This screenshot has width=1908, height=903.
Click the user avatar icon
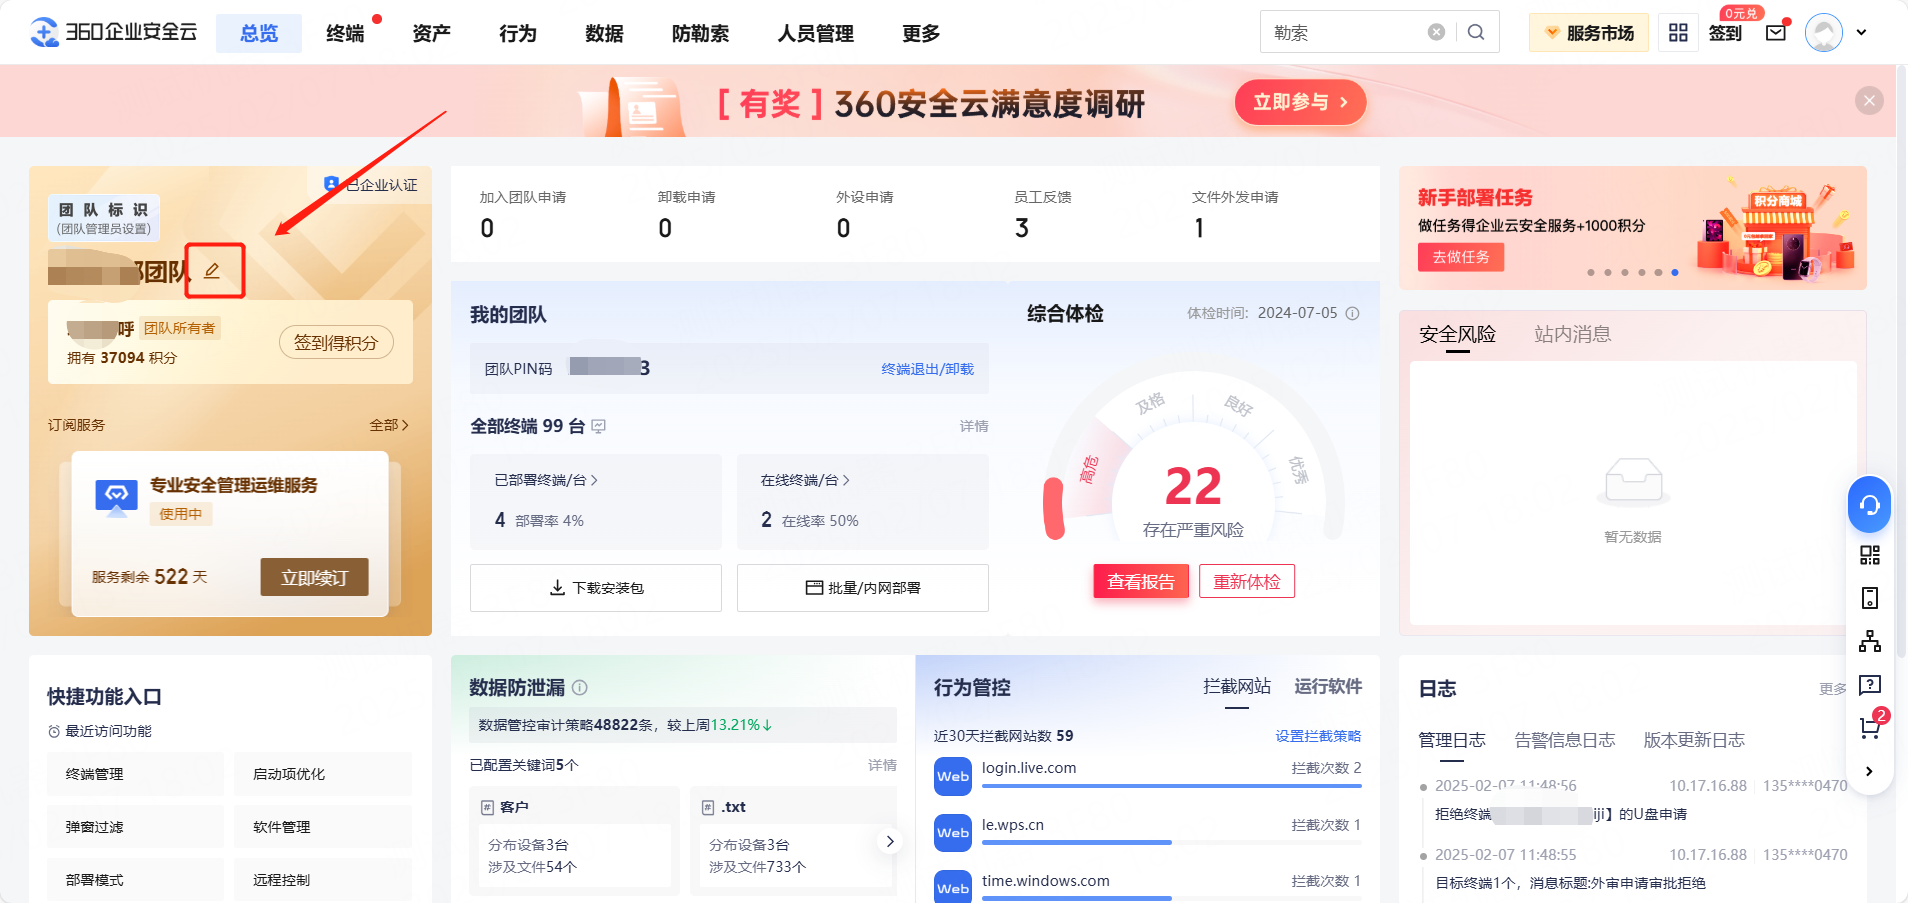click(1824, 33)
